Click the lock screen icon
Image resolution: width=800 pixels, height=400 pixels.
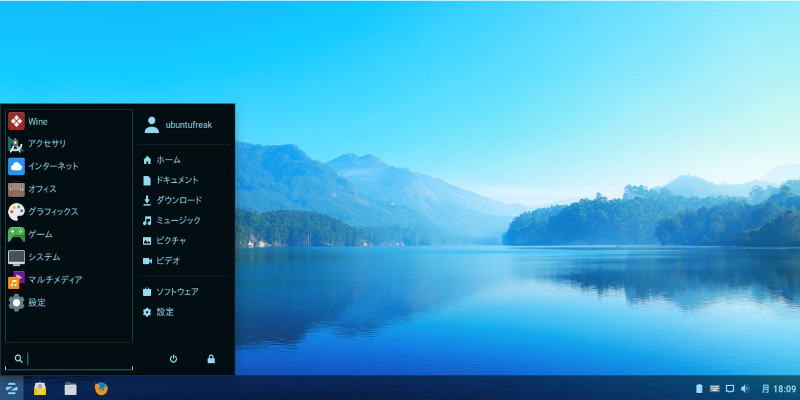pos(211,359)
